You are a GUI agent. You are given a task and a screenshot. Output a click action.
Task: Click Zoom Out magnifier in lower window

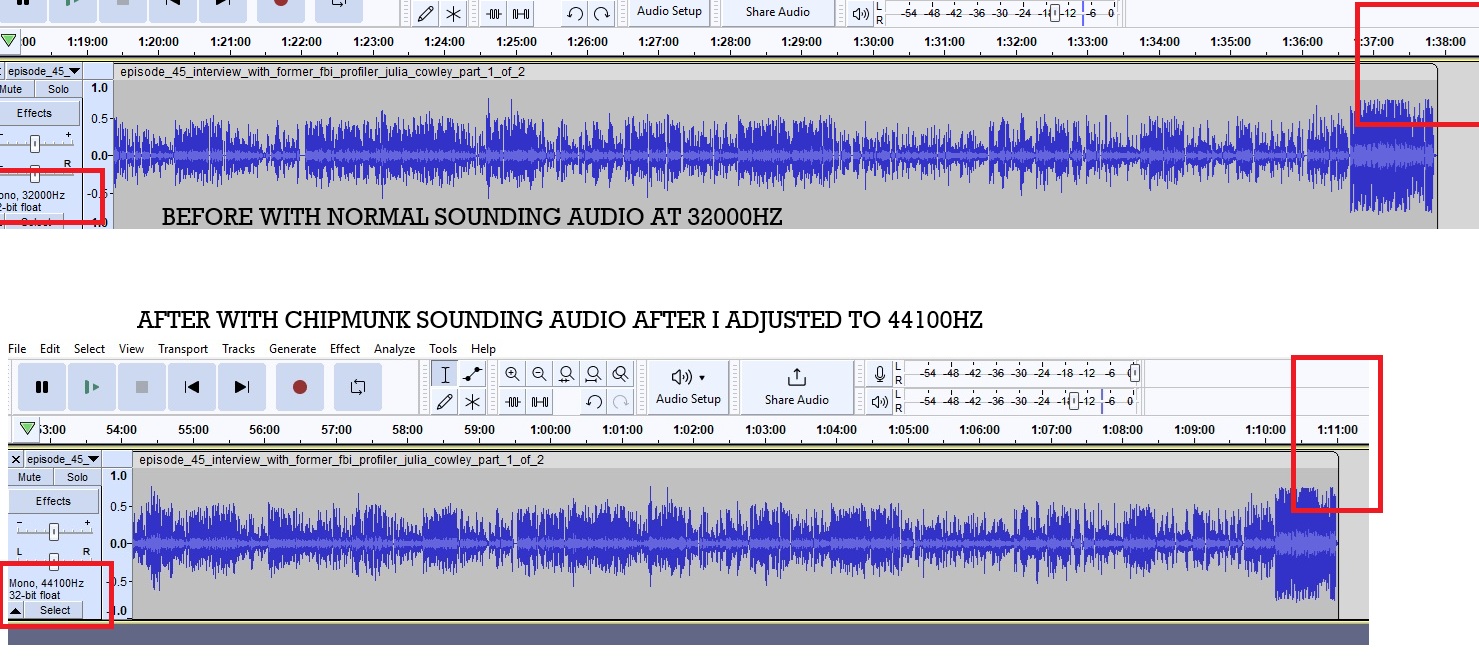pyautogui.click(x=539, y=374)
